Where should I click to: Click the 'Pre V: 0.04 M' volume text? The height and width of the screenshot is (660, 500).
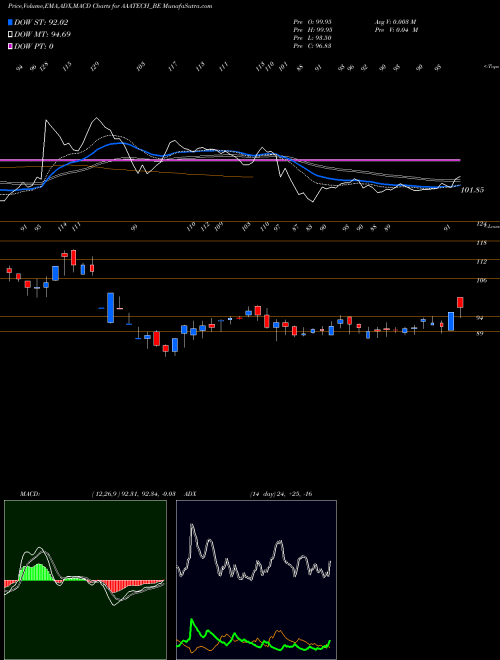click(x=397, y=30)
